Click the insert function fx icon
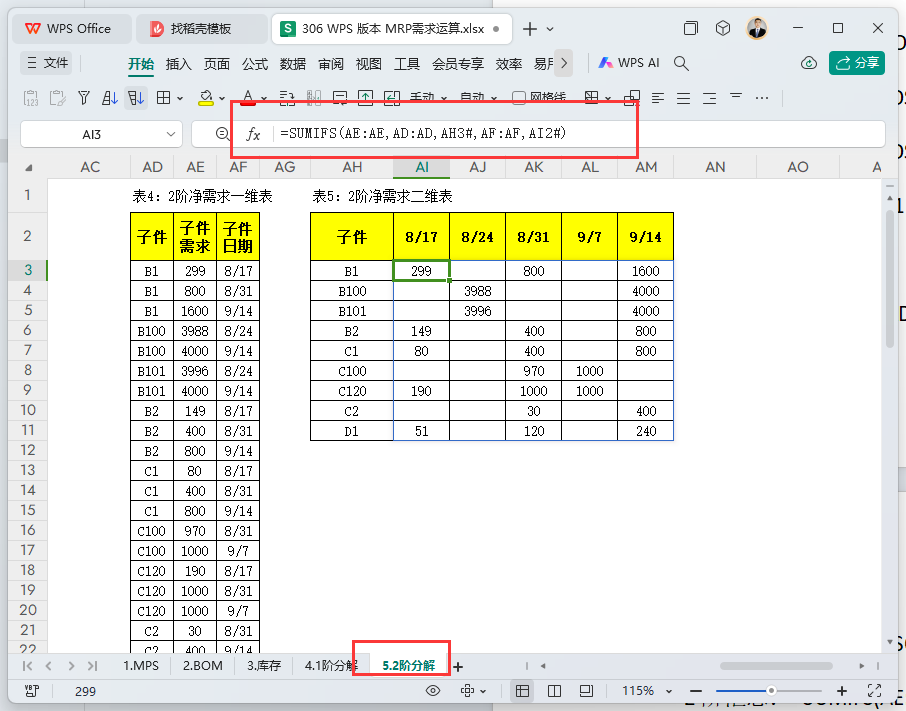The width and height of the screenshot is (906, 711). click(x=253, y=134)
